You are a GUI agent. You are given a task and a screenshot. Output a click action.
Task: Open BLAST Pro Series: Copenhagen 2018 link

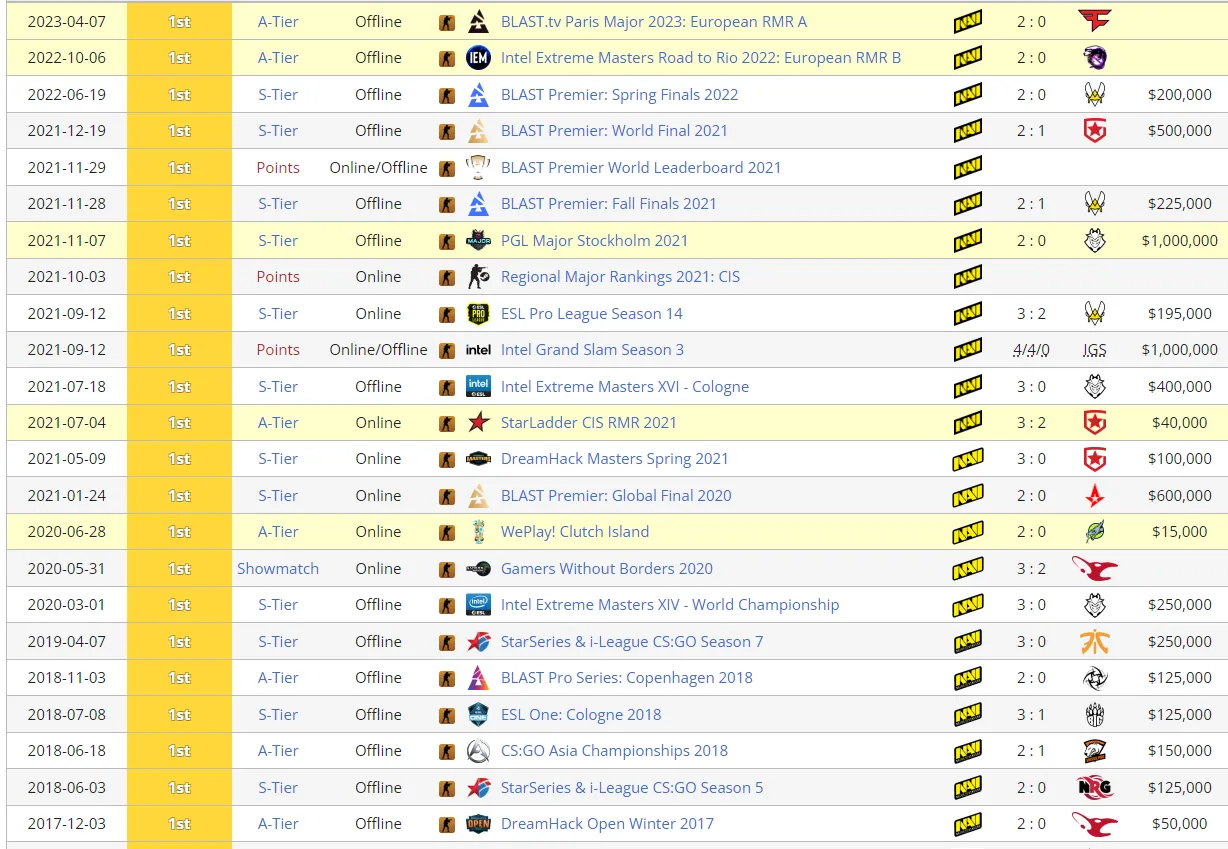click(627, 678)
